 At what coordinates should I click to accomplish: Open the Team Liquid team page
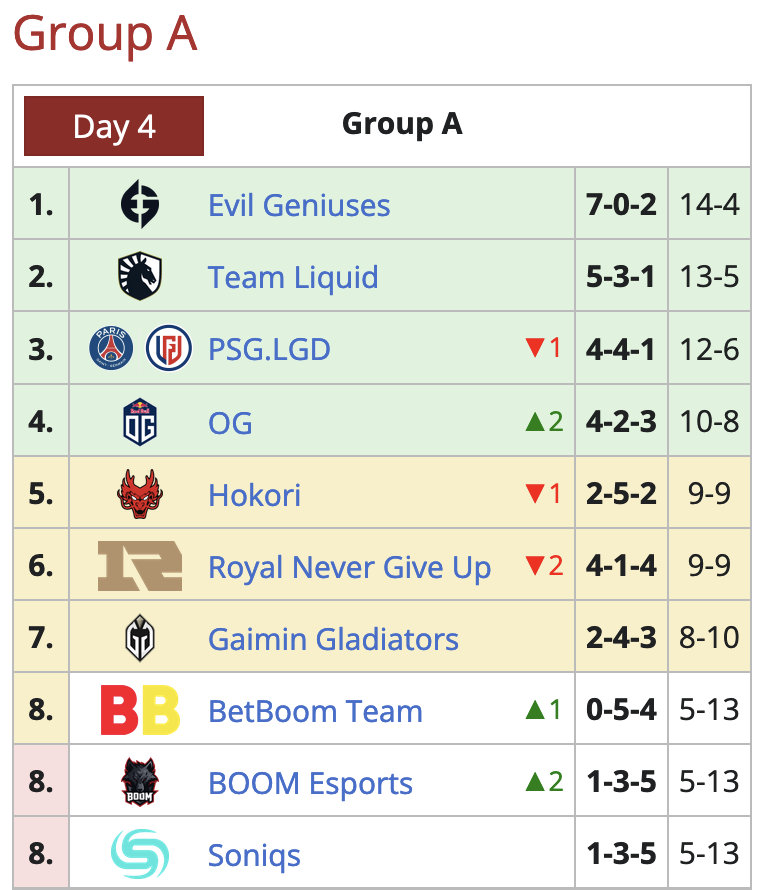(x=293, y=278)
